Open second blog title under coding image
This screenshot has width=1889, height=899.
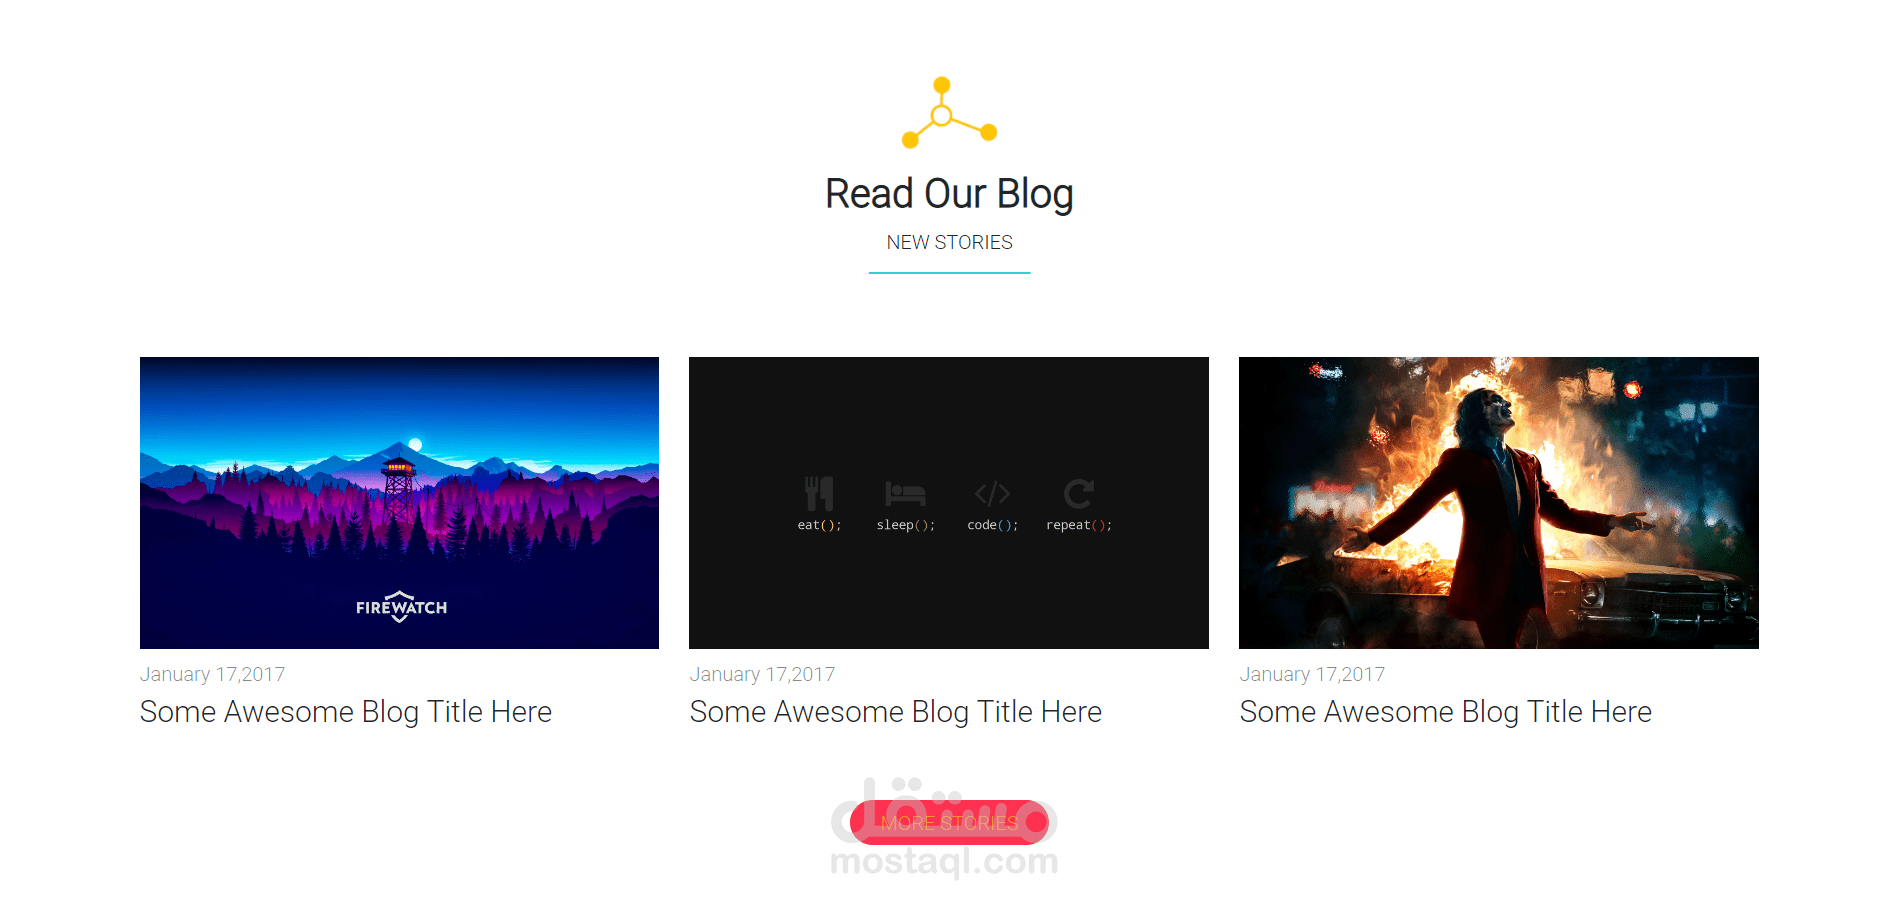coord(896,712)
